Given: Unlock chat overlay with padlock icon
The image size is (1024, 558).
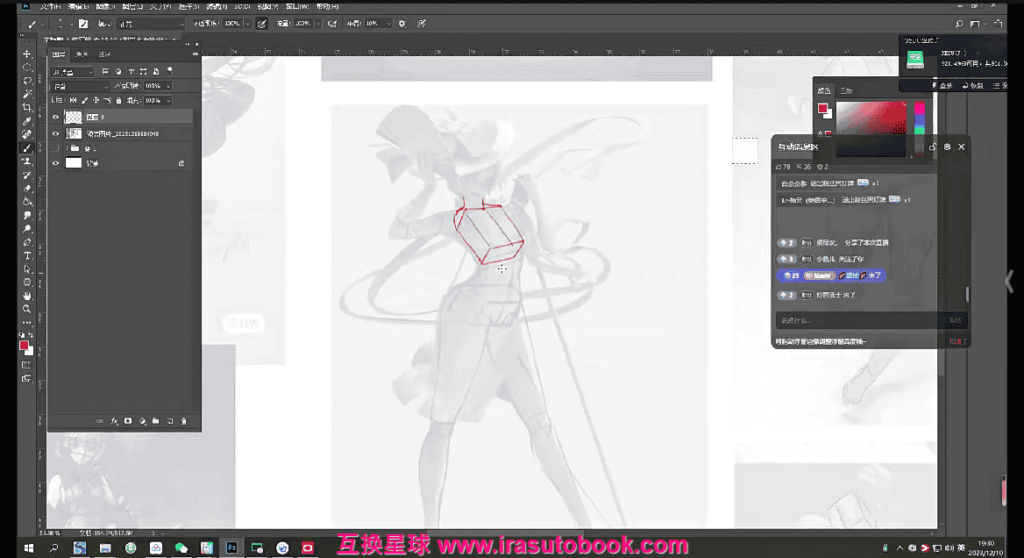Looking at the screenshot, I should (933, 147).
